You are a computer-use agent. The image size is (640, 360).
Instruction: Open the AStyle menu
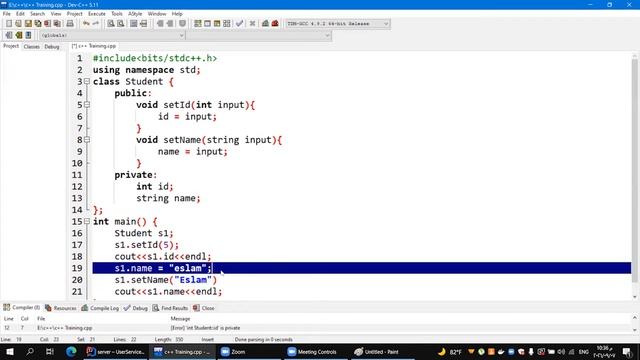(135, 13)
